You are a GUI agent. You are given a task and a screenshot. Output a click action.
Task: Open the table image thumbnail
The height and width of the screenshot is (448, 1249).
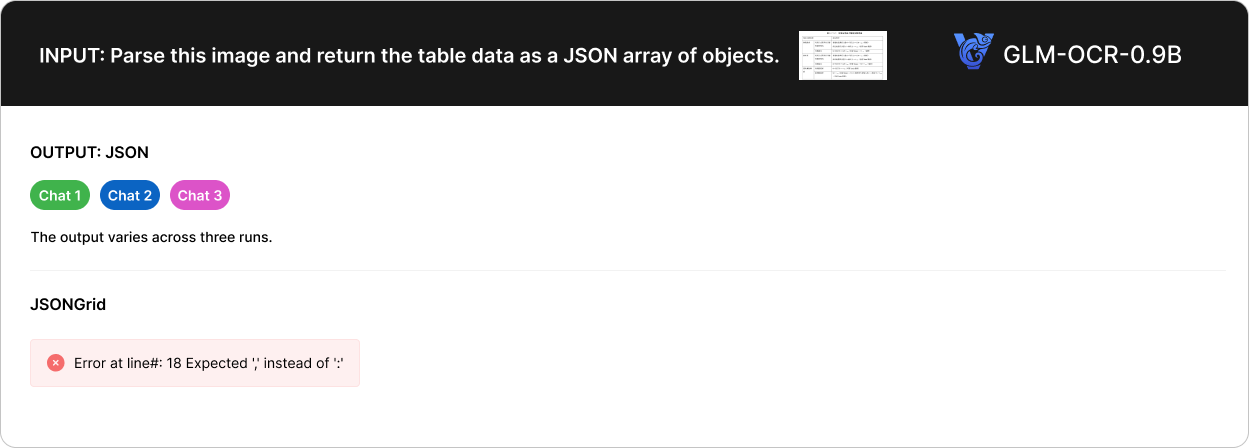(842, 55)
